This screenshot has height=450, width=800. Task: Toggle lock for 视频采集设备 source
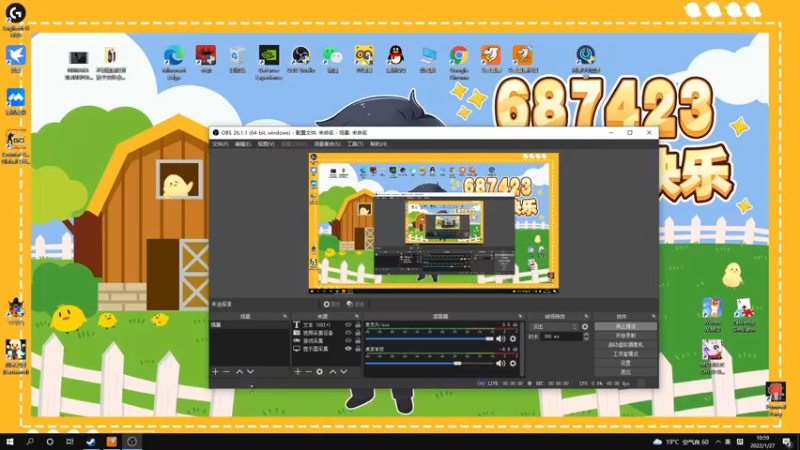pos(358,333)
